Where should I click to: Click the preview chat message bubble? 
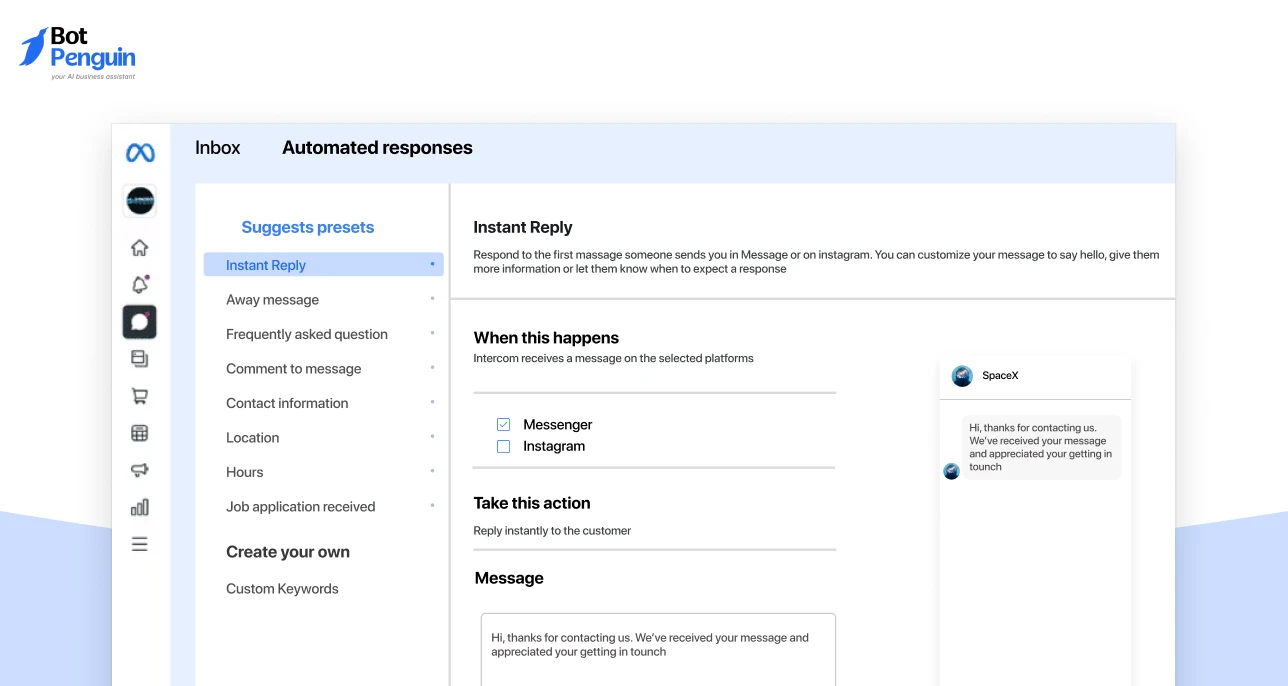pyautogui.click(x=1042, y=447)
